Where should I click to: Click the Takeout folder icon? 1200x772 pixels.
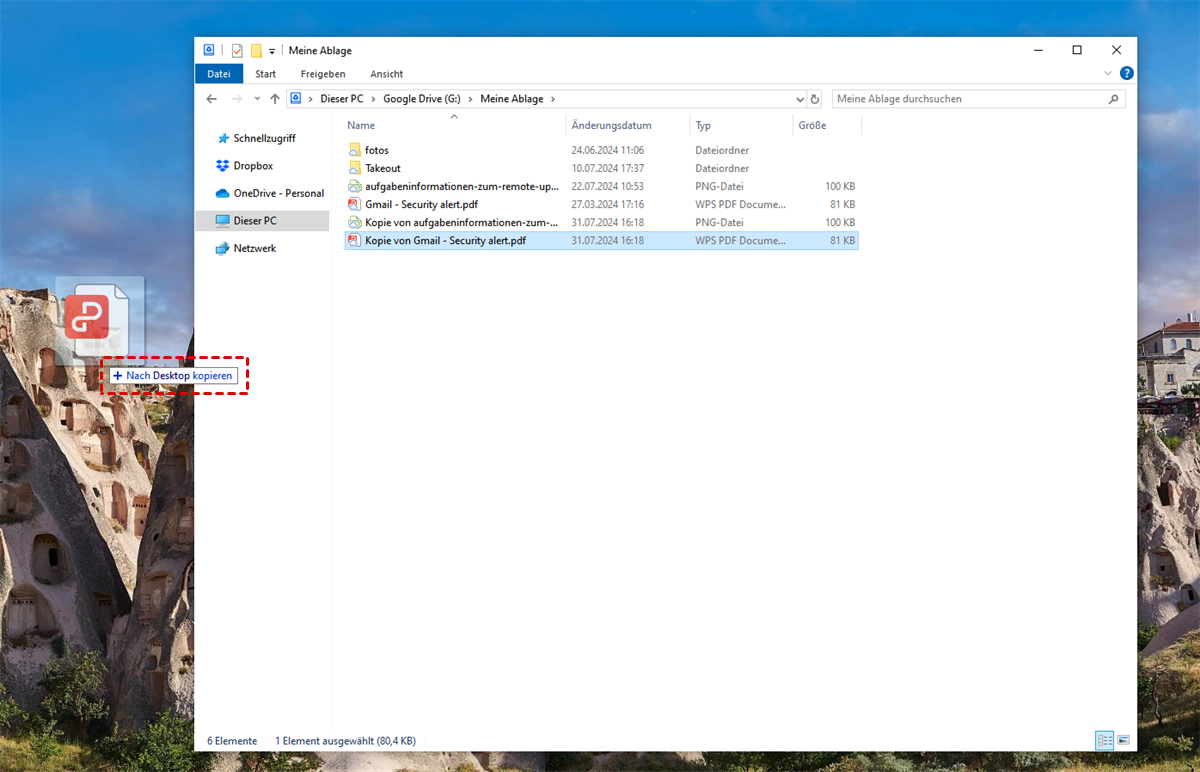coord(354,168)
